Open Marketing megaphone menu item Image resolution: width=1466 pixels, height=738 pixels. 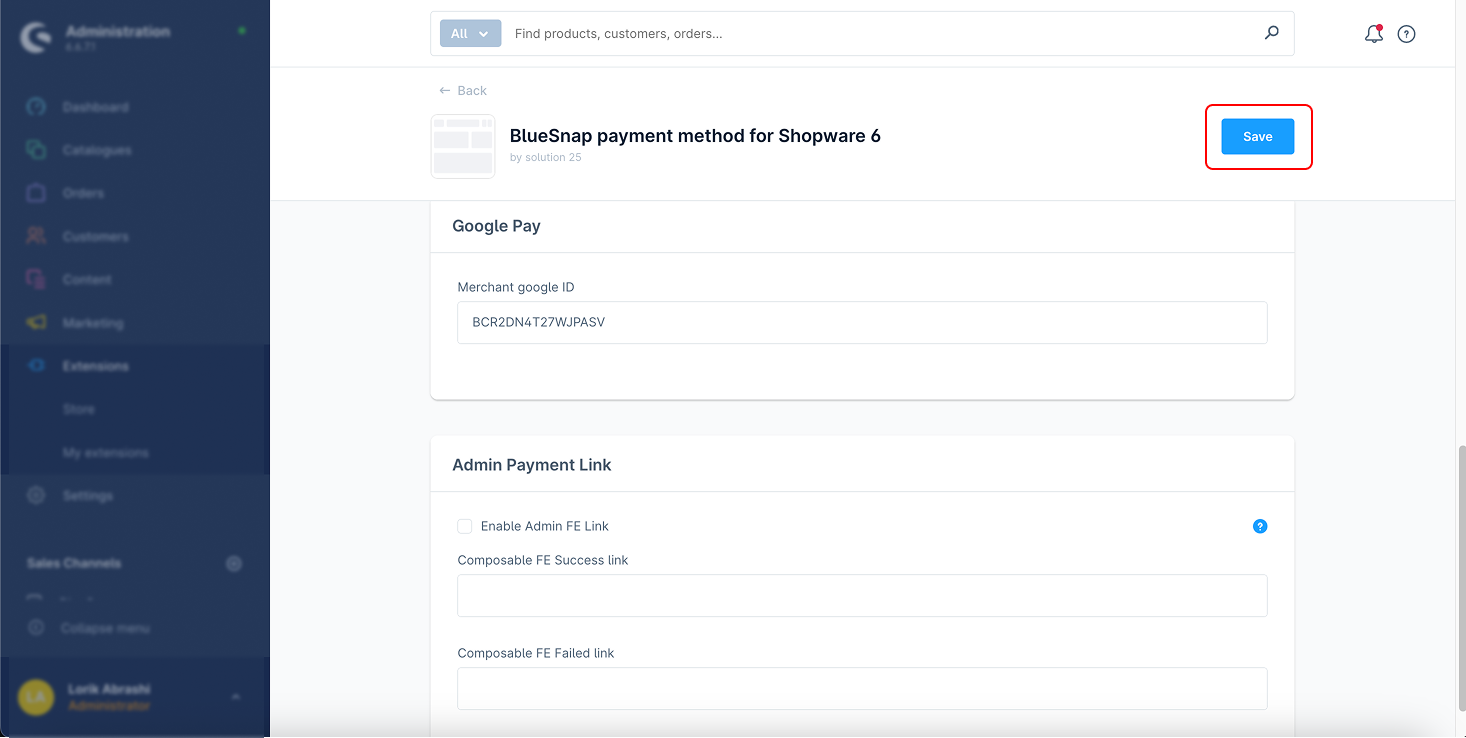tap(92, 323)
